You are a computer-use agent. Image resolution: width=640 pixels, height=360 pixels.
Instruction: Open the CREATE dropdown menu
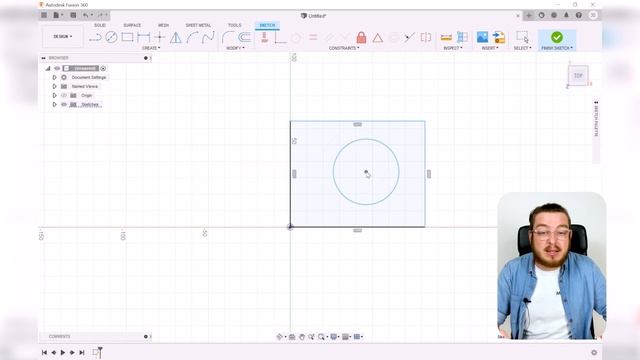[151, 48]
